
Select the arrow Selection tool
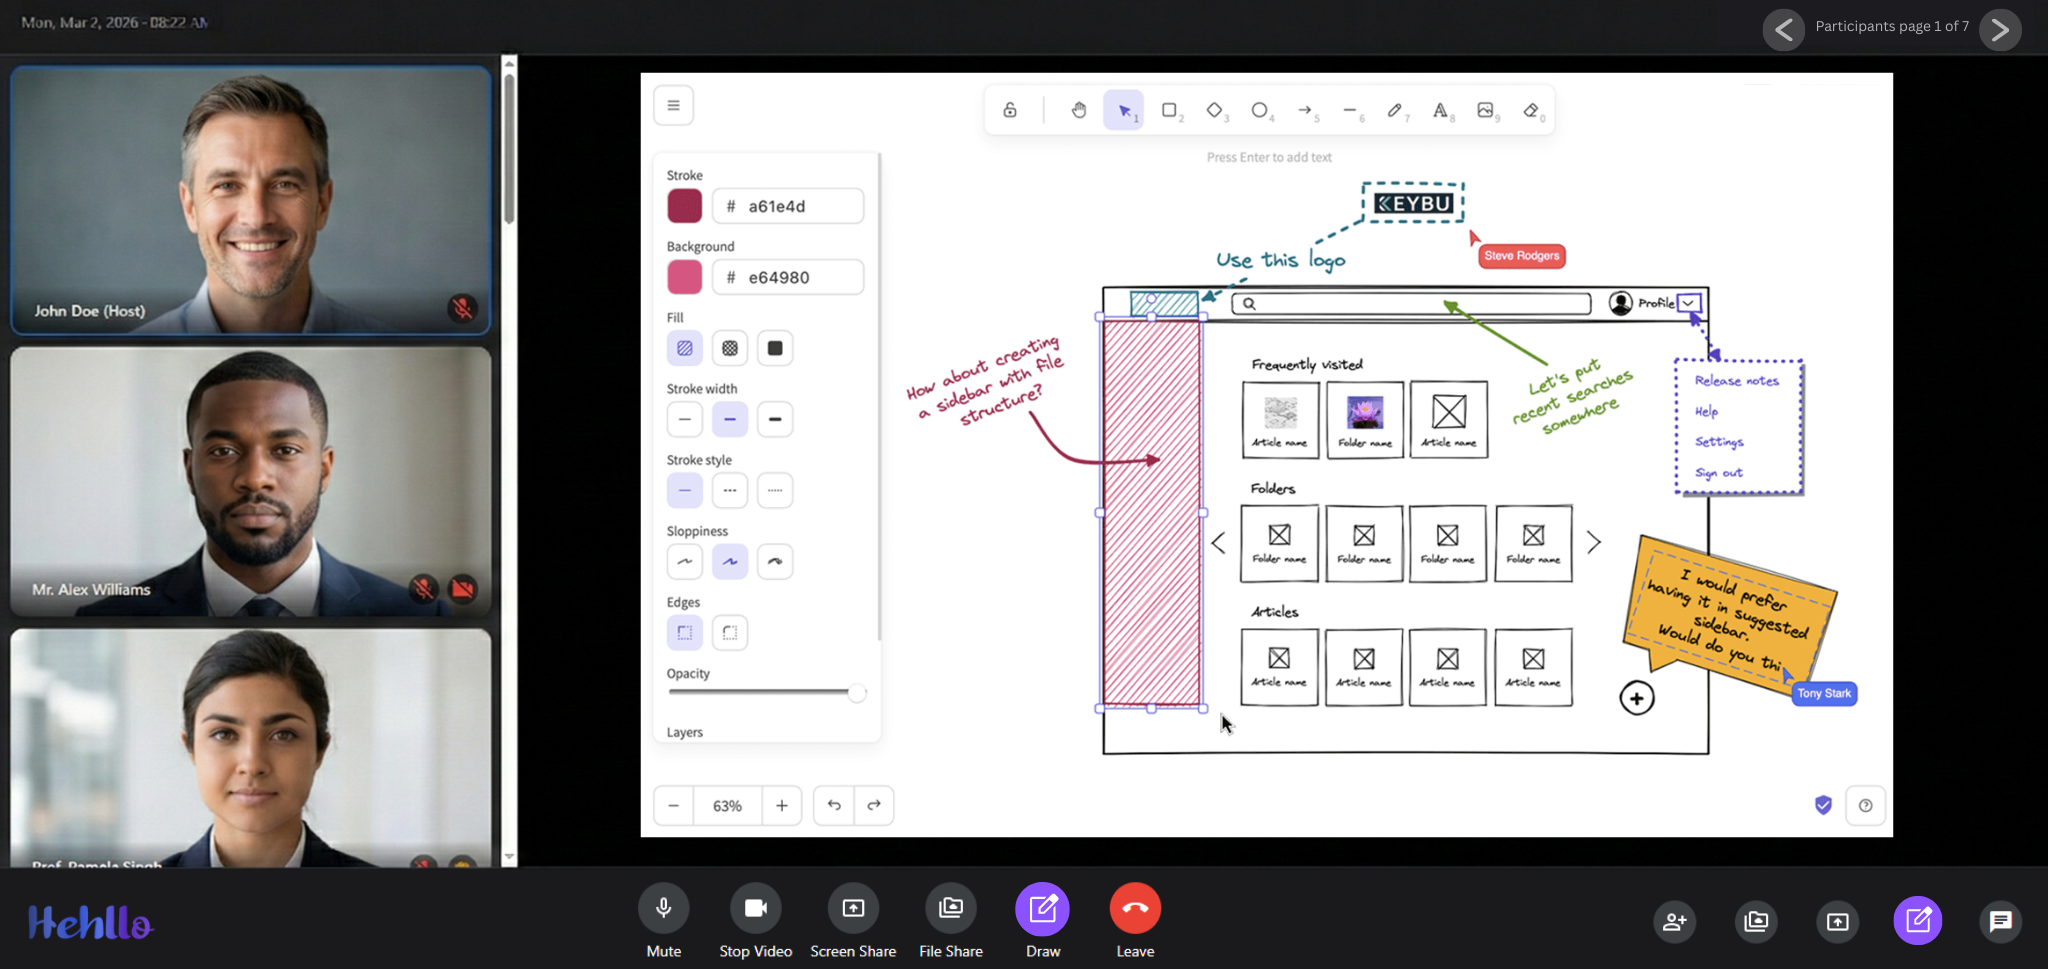click(1124, 110)
